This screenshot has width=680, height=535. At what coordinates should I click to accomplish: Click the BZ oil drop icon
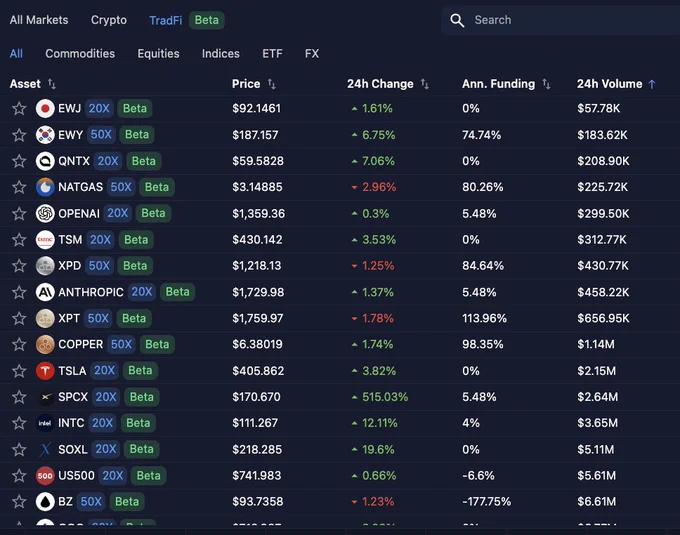tap(45, 502)
